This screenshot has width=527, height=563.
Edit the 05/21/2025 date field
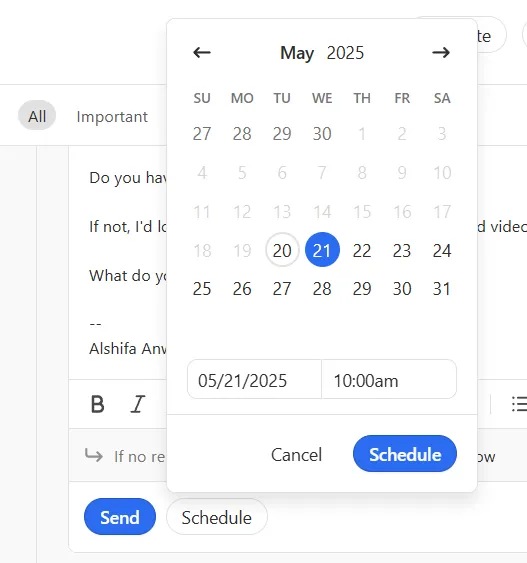click(x=254, y=379)
